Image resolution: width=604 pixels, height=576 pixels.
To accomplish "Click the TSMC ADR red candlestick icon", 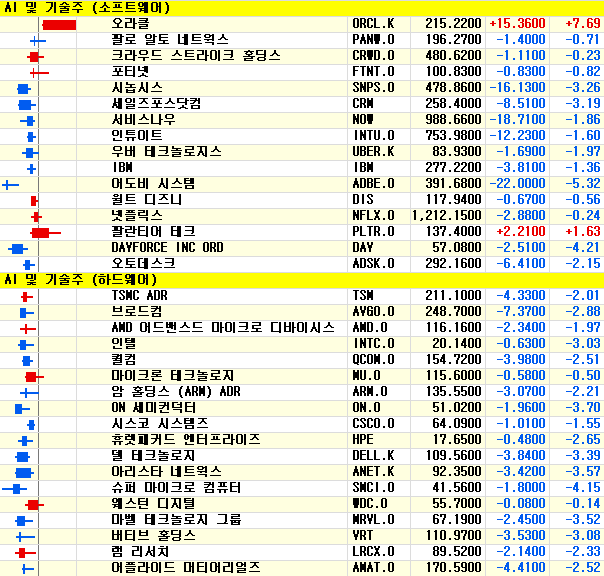I will click(x=27, y=297).
